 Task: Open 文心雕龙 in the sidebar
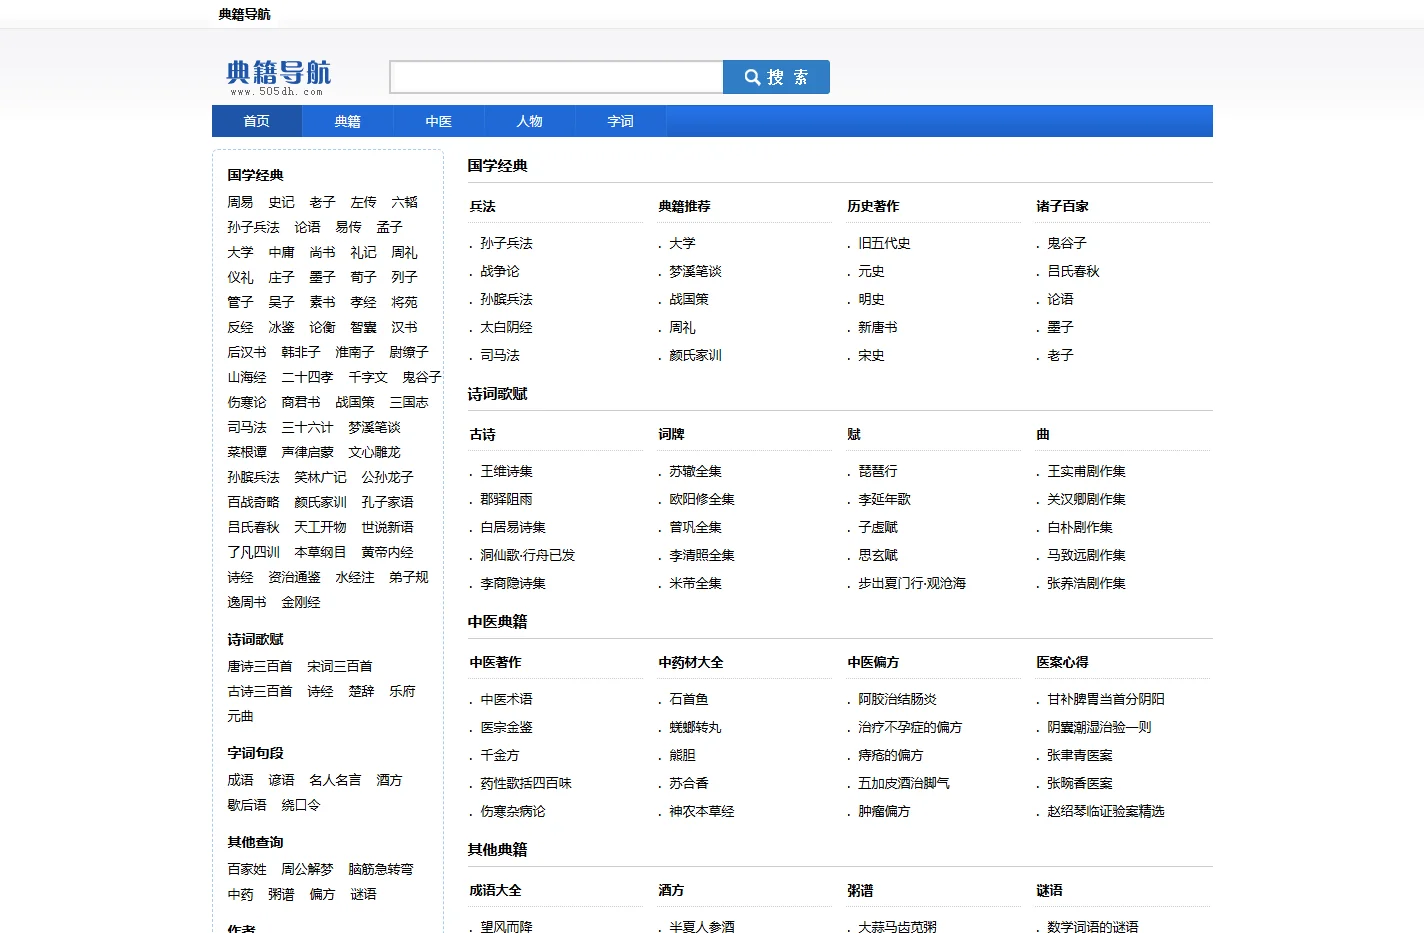pos(374,452)
